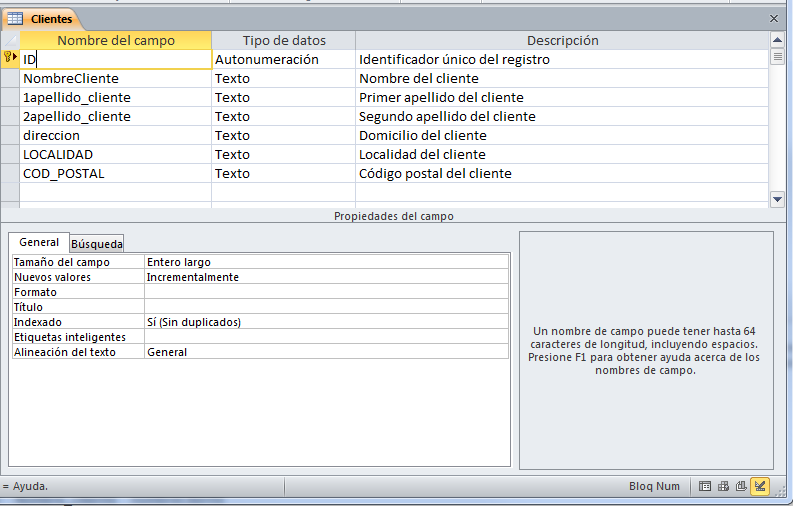
Task: Close the Clientes table tab
Action: [x=773, y=19]
